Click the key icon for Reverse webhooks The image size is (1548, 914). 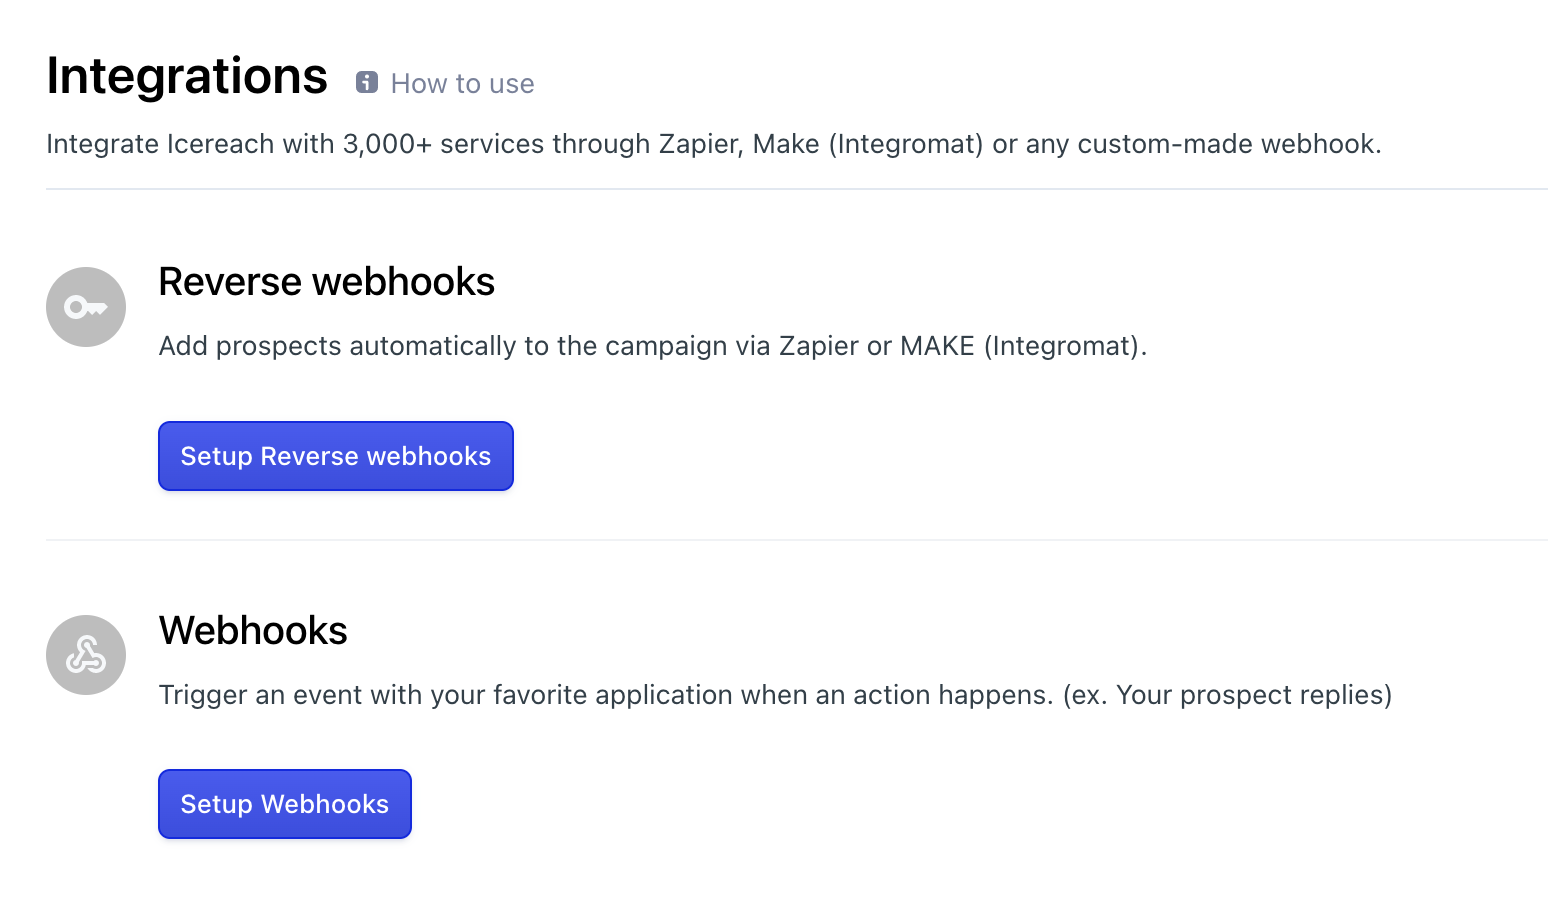pyautogui.click(x=86, y=307)
